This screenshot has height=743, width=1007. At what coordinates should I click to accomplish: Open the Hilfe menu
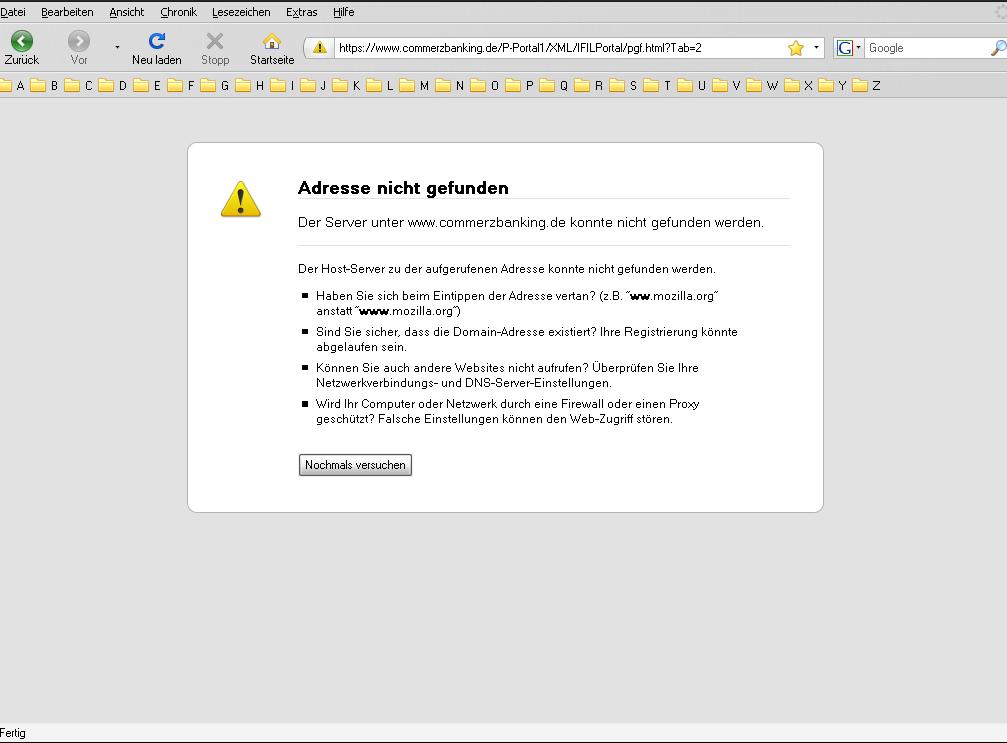(344, 12)
